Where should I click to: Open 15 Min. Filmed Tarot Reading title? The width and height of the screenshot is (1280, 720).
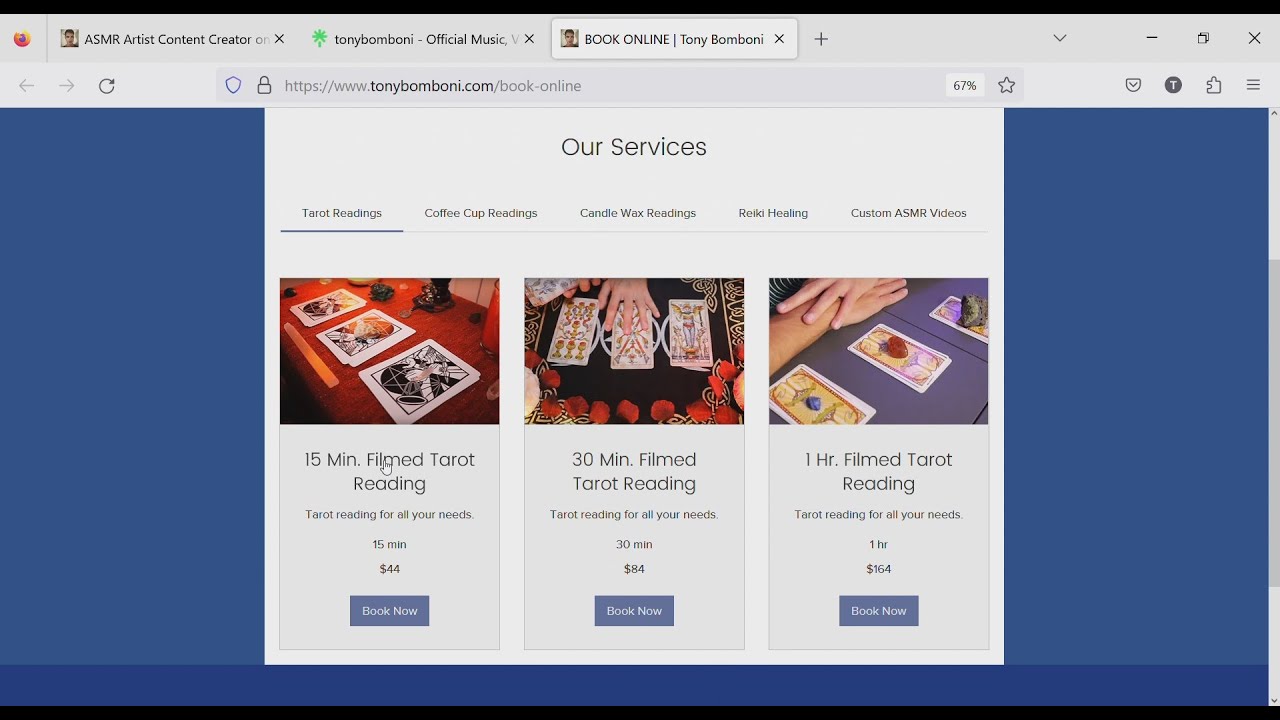click(x=390, y=472)
